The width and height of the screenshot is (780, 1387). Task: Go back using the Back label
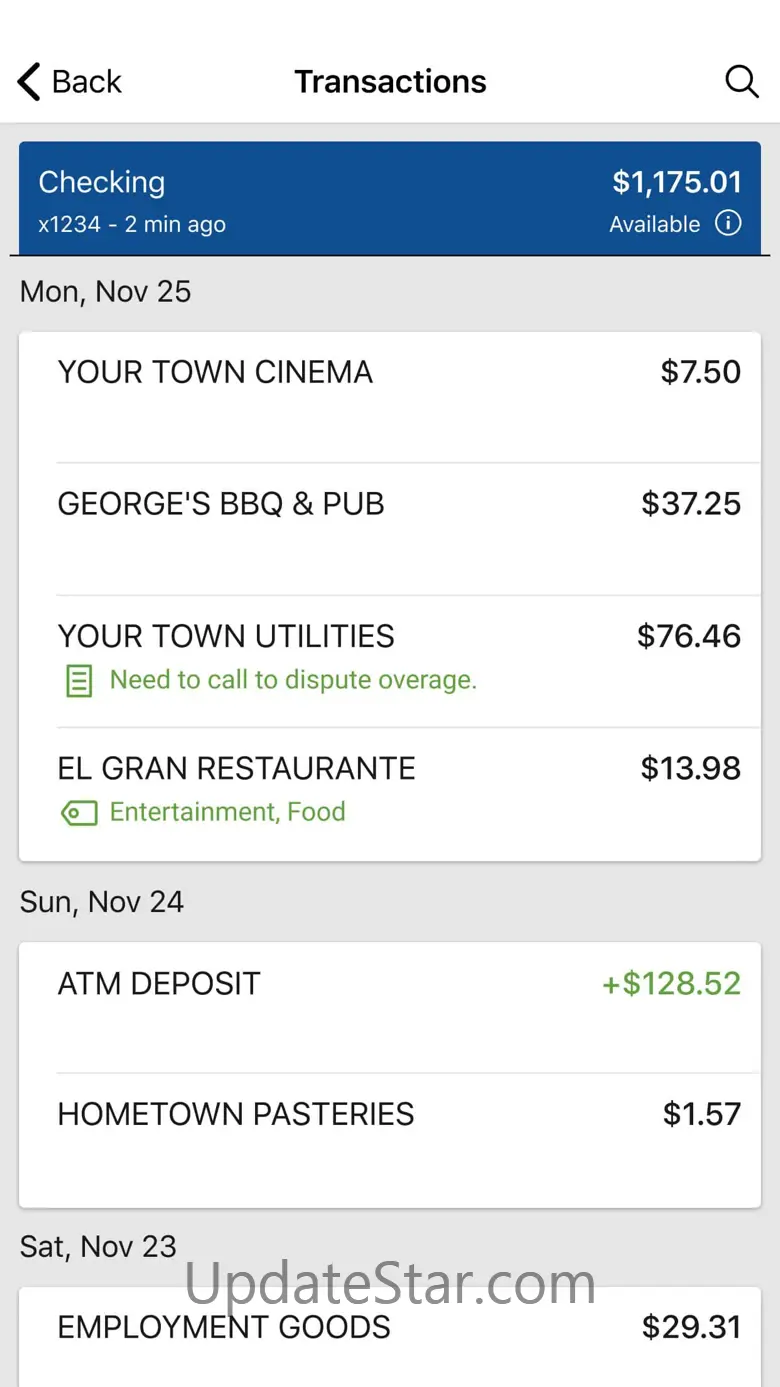click(x=87, y=82)
